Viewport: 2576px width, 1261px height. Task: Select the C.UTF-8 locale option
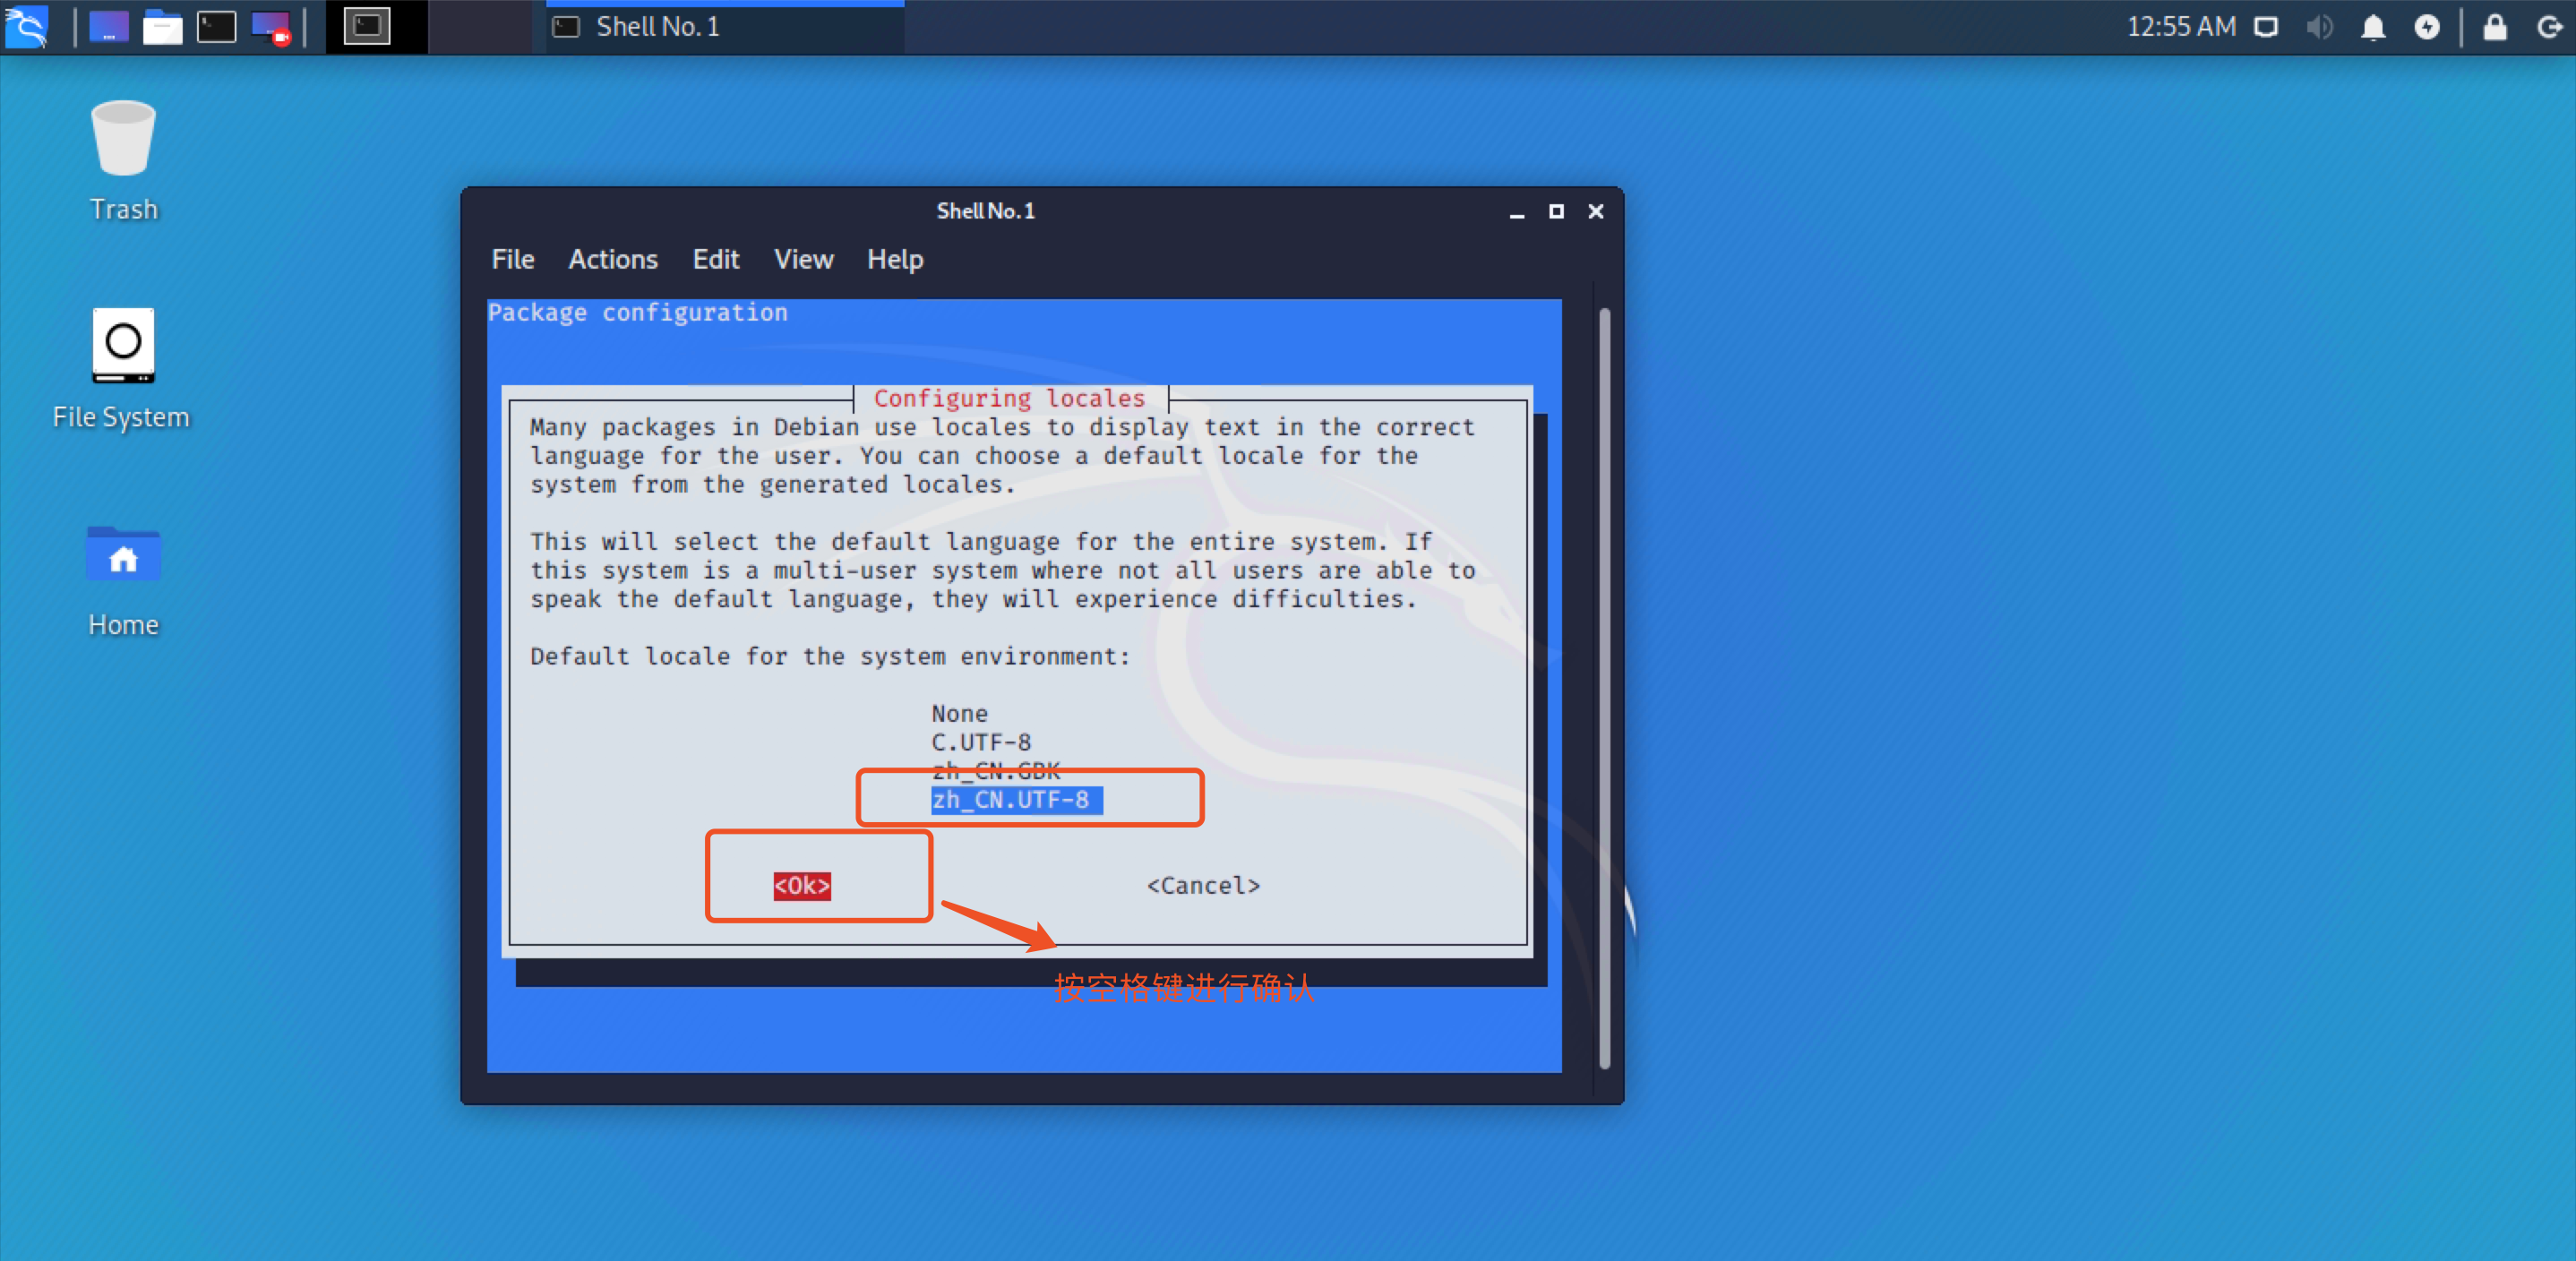(x=981, y=742)
